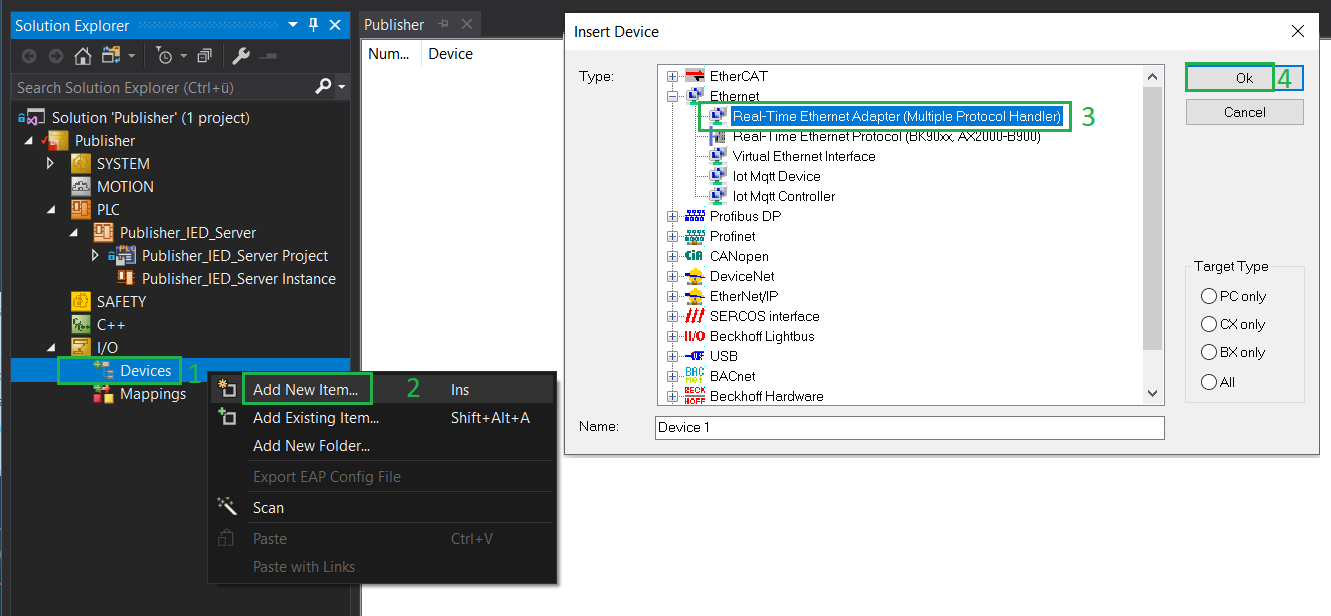Open Properties via the wrench icon
Image resolution: width=1331 pixels, height=616 pixels.
[241, 56]
